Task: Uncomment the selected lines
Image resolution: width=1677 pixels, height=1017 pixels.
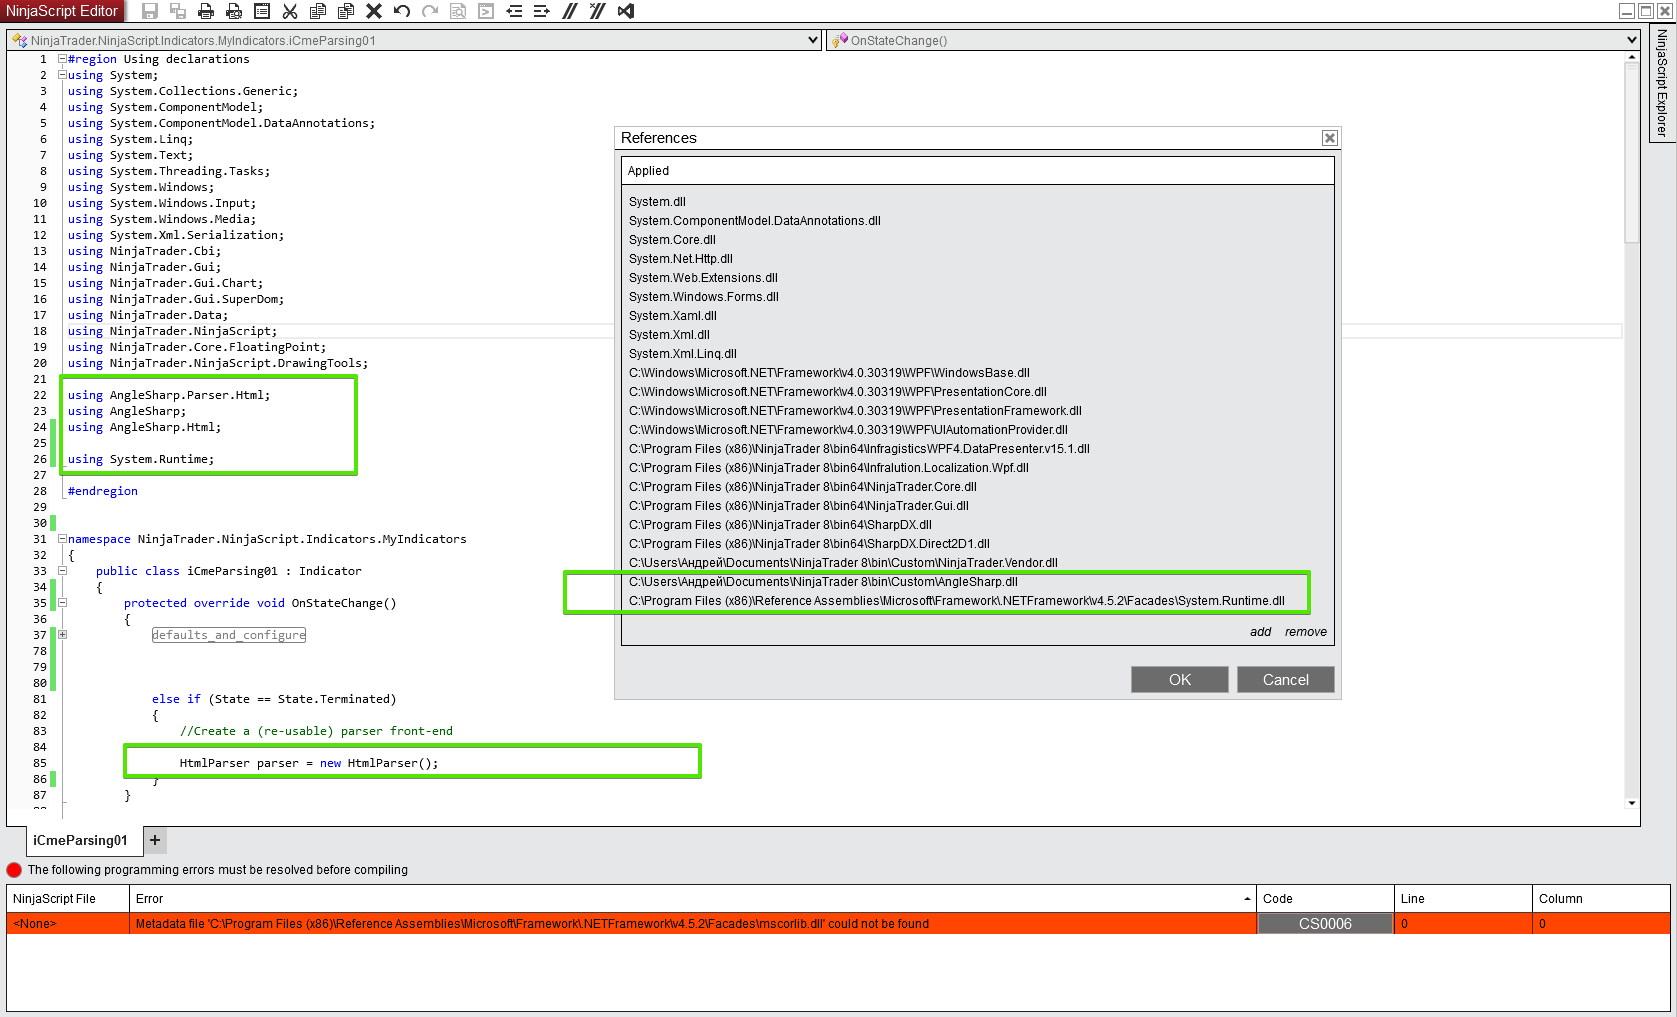Action: (x=598, y=11)
